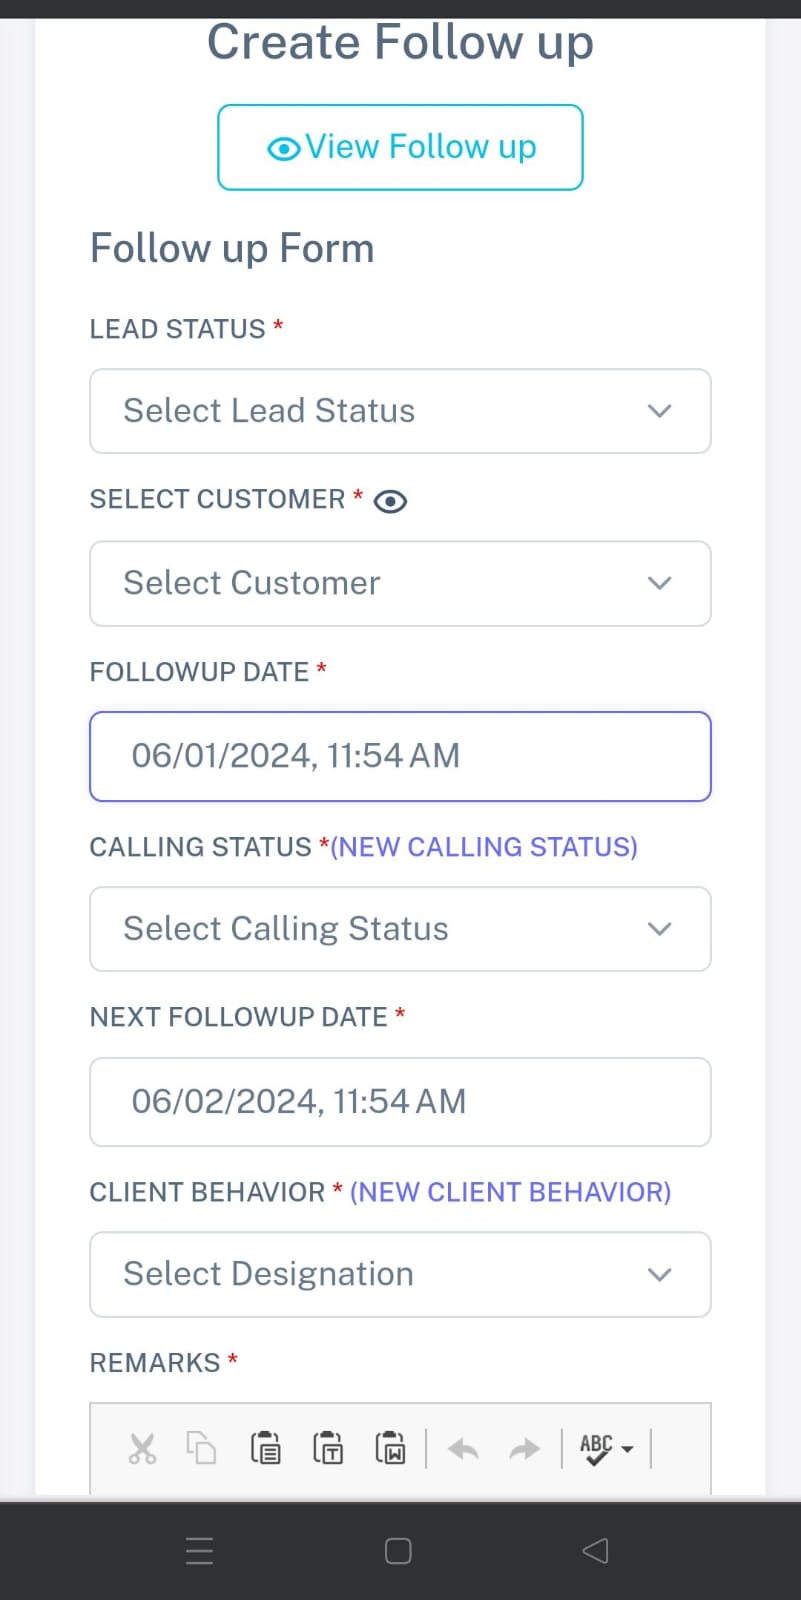Toggle the eye icon beside Select Customer

[x=390, y=501]
